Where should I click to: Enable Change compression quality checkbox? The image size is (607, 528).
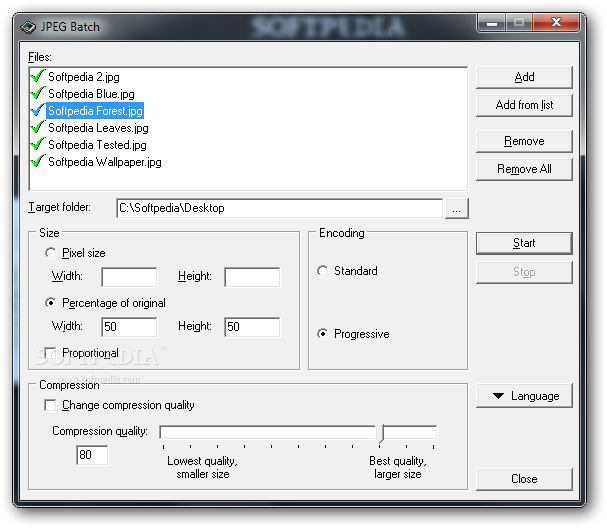coord(50,405)
